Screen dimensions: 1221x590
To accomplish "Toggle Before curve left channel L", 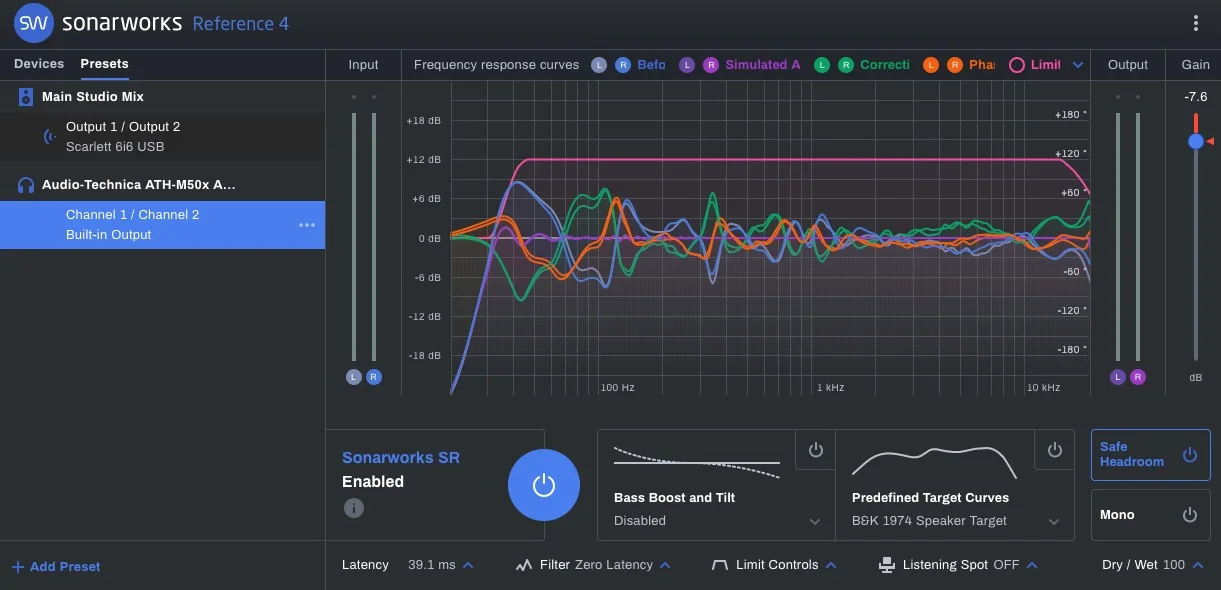I will (599, 65).
